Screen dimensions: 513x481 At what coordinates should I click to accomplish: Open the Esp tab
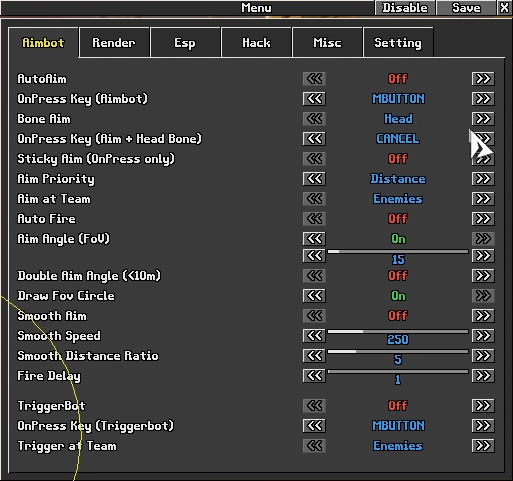[185, 42]
